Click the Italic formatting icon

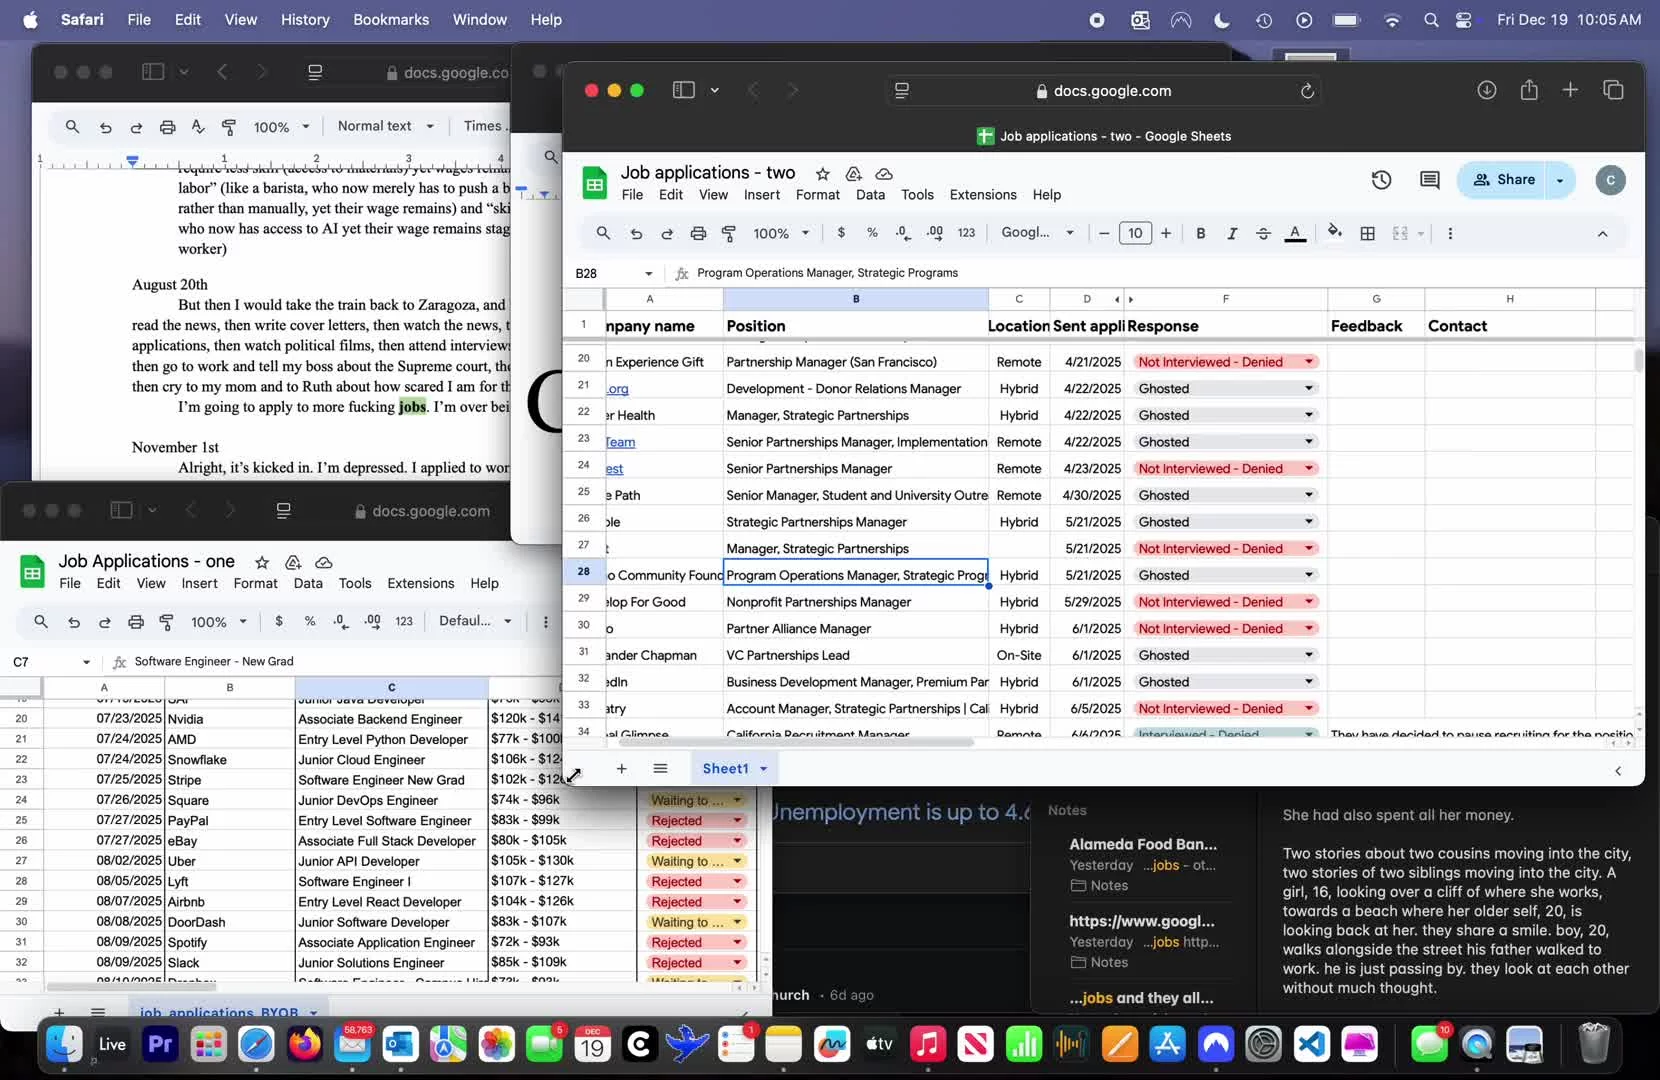[1231, 233]
